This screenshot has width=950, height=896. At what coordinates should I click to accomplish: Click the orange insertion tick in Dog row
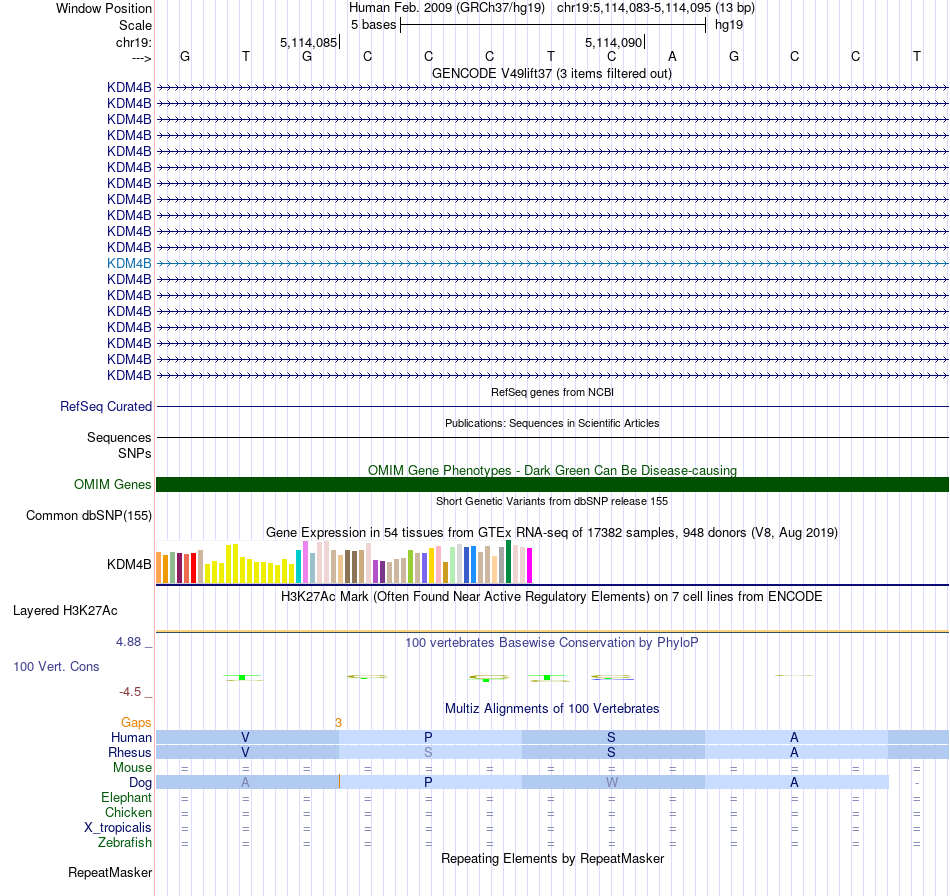[339, 782]
